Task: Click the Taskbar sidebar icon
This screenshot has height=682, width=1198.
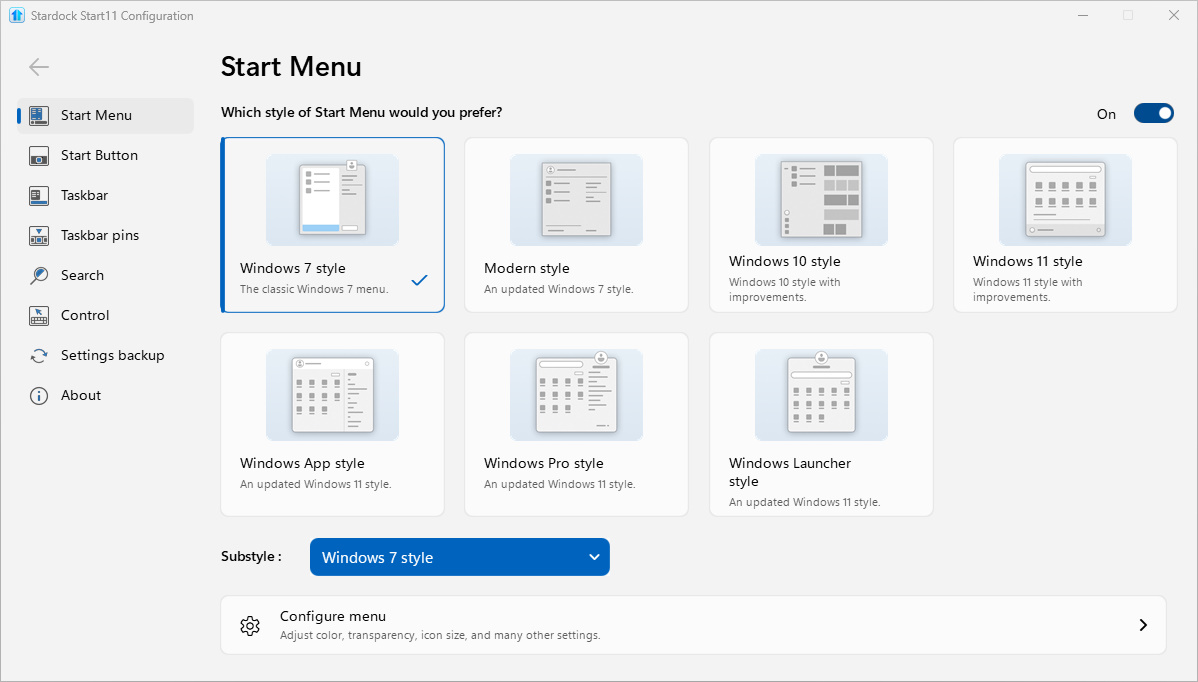Action: (39, 196)
